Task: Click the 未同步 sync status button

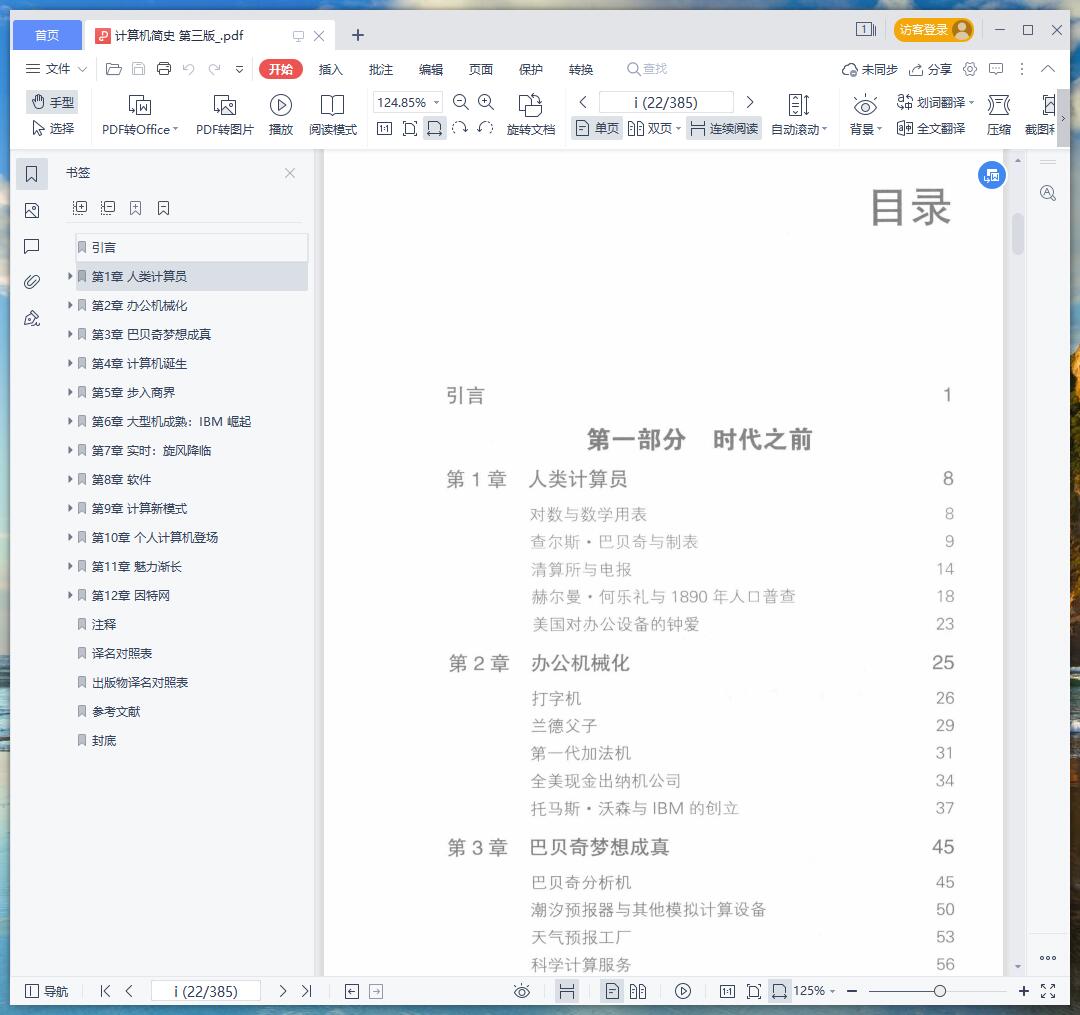Action: click(x=869, y=69)
